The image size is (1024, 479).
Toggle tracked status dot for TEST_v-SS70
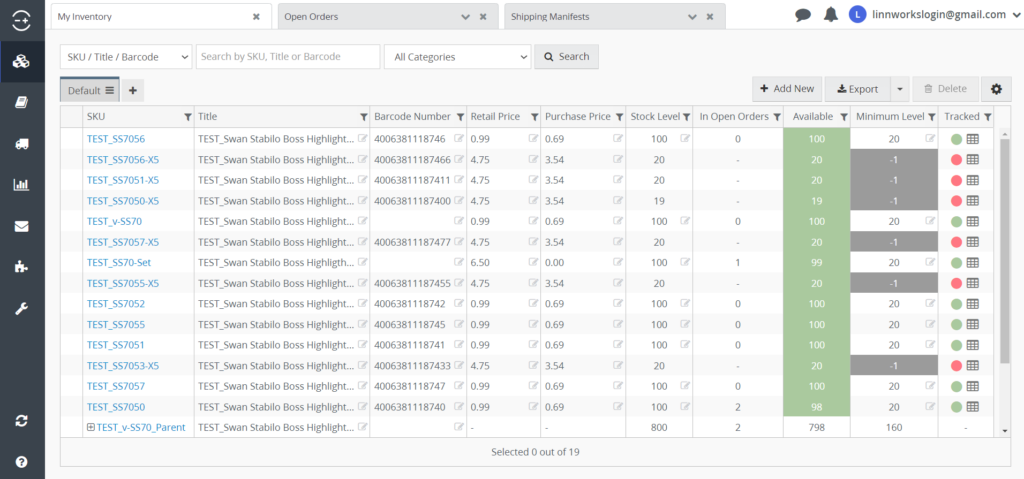pyautogui.click(x=957, y=222)
